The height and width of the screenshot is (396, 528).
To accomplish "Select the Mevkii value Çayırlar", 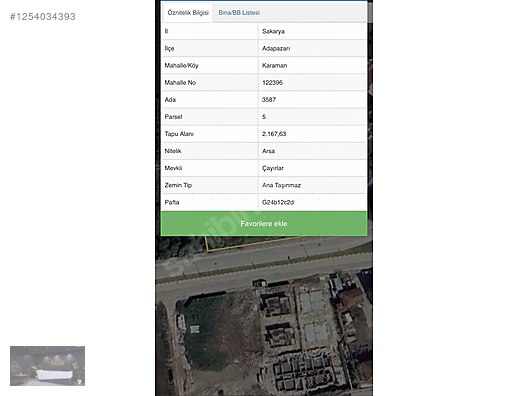I will coord(273,168).
